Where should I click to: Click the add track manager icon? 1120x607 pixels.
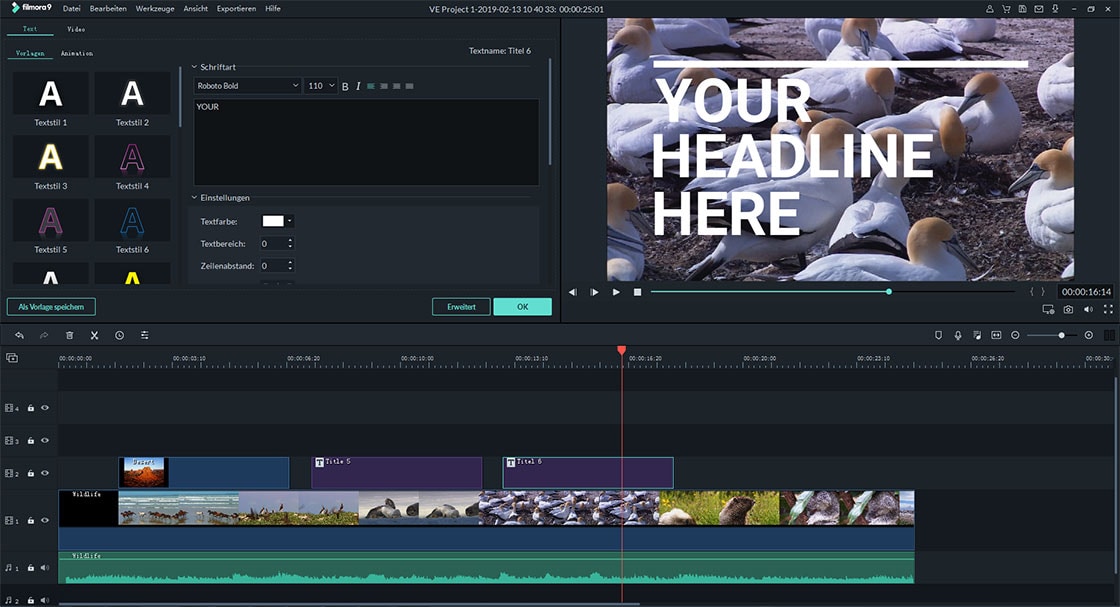point(11,358)
